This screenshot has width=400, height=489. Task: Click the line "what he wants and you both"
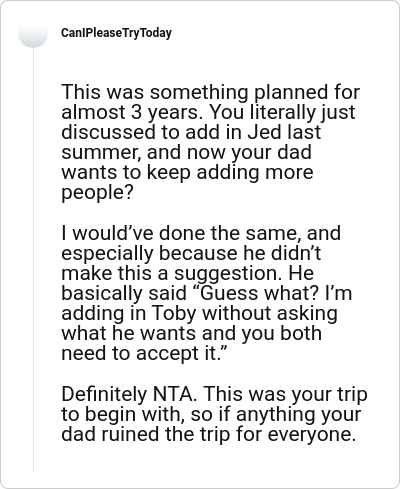pos(192,333)
